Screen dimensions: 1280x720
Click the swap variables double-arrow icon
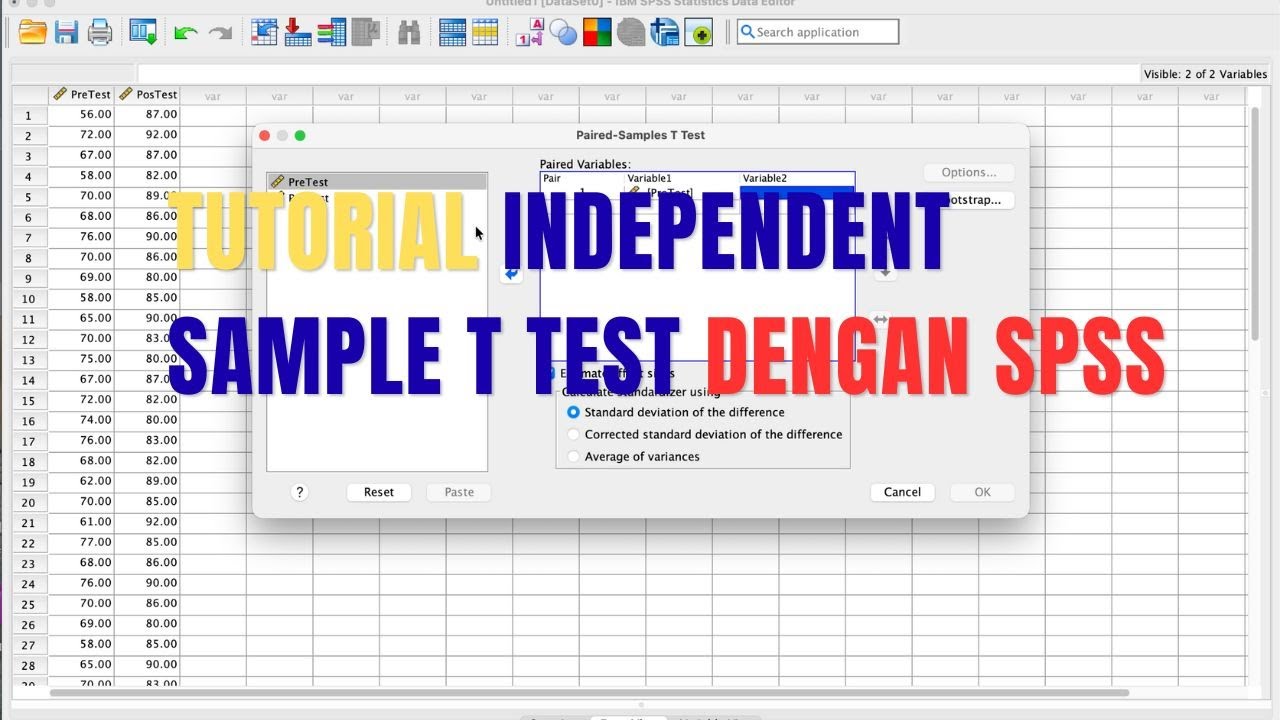(880, 319)
